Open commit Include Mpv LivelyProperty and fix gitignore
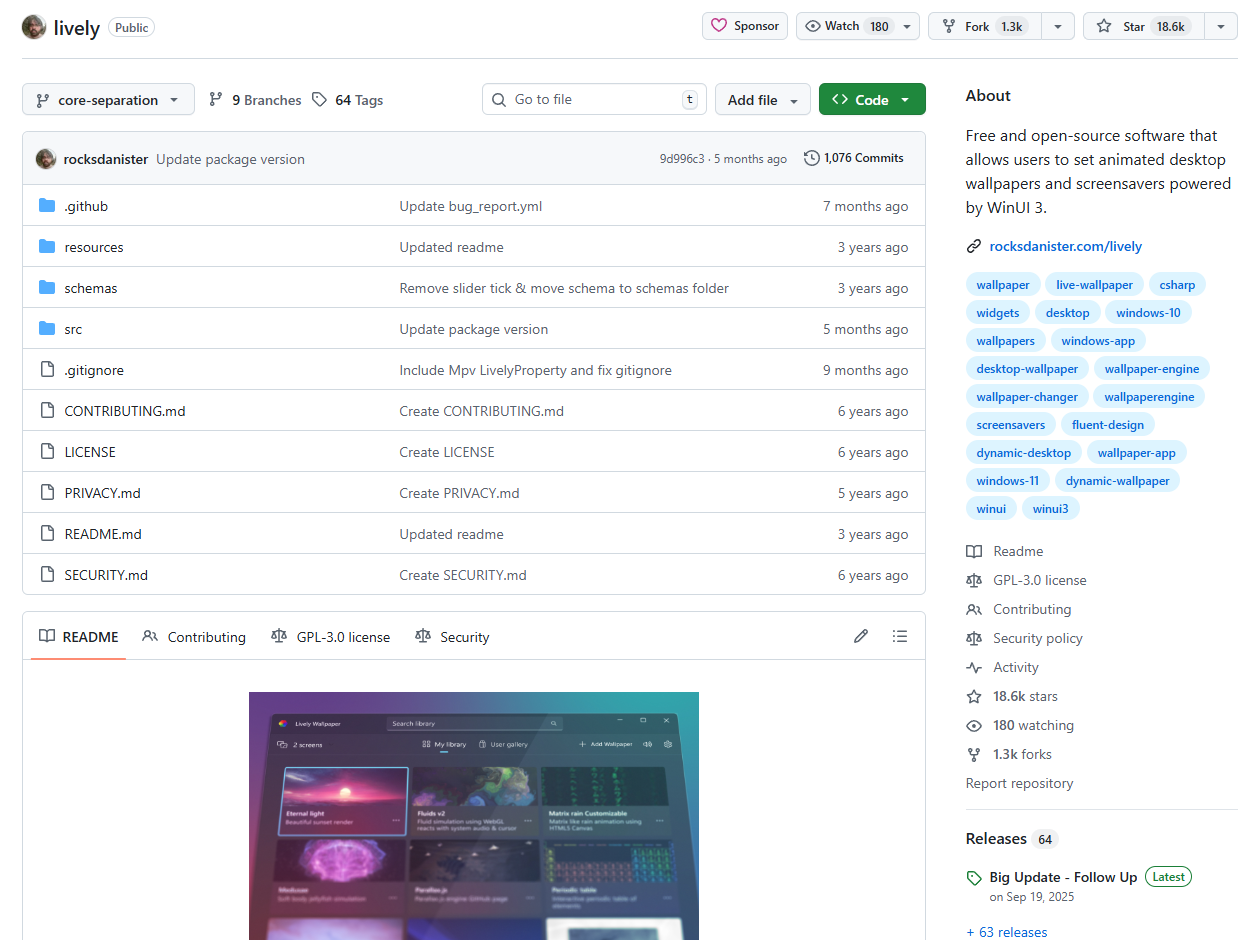Image resolution: width=1244 pixels, height=940 pixels. pos(535,370)
